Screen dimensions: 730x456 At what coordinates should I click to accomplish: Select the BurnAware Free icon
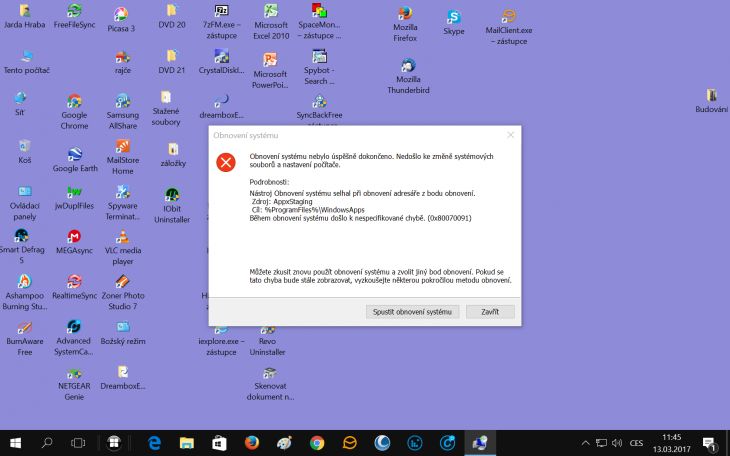(25, 339)
